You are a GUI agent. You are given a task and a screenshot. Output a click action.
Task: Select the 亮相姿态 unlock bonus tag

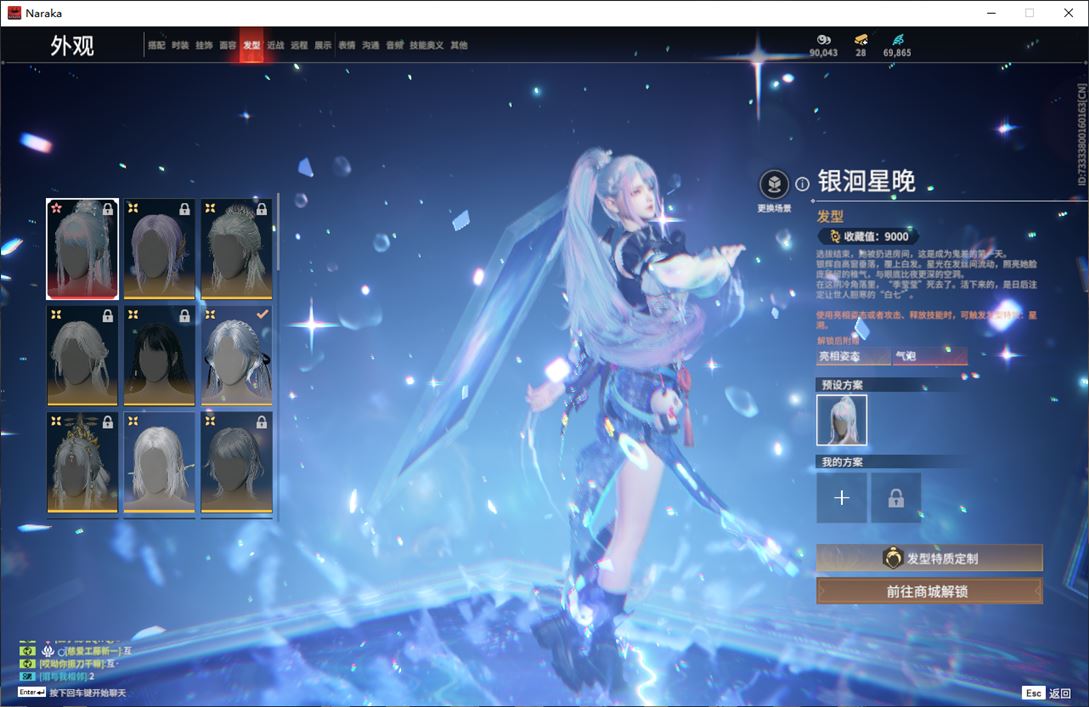[853, 356]
